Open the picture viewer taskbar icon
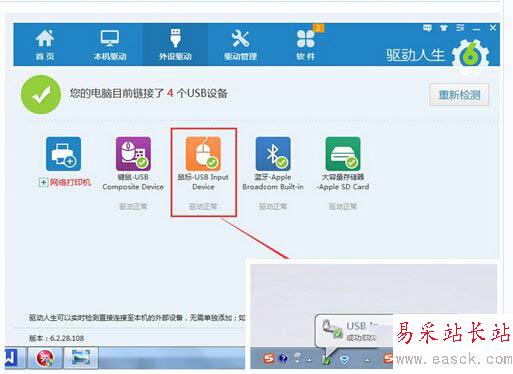This screenshot has height=374, width=513. tap(81, 358)
